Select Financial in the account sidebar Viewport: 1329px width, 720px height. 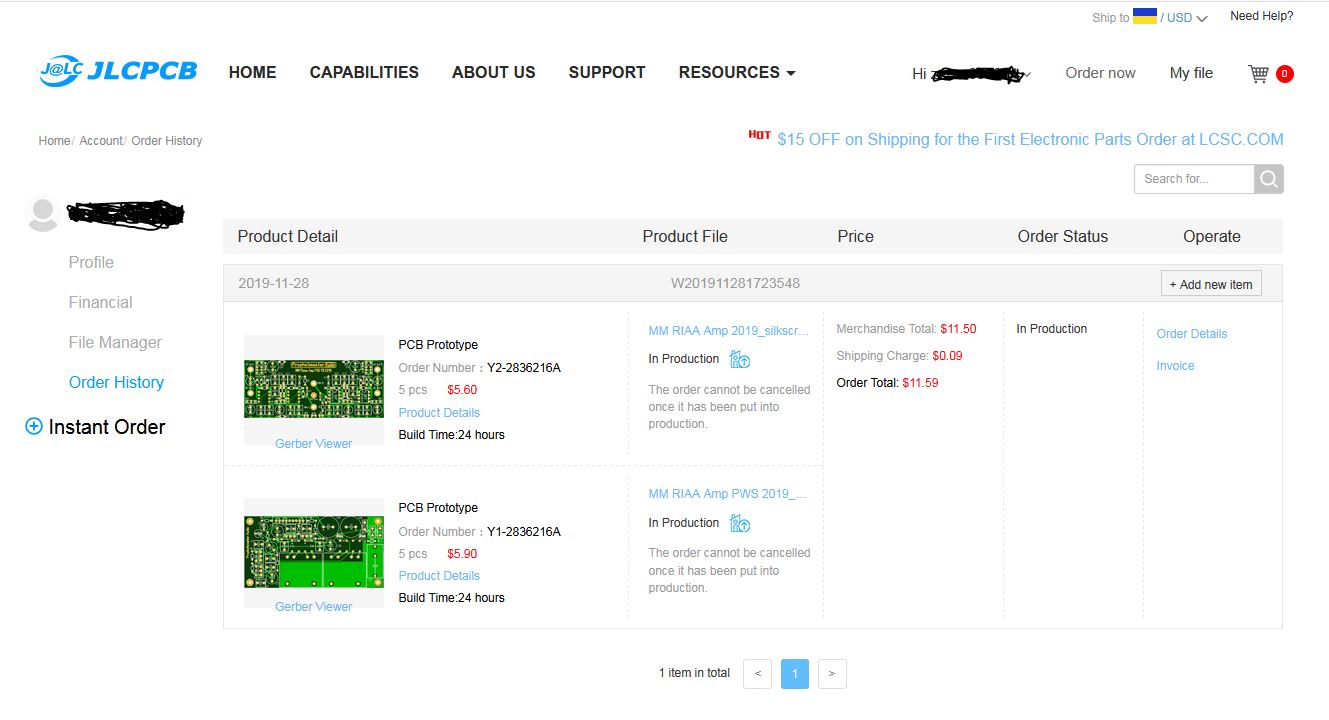(100, 302)
